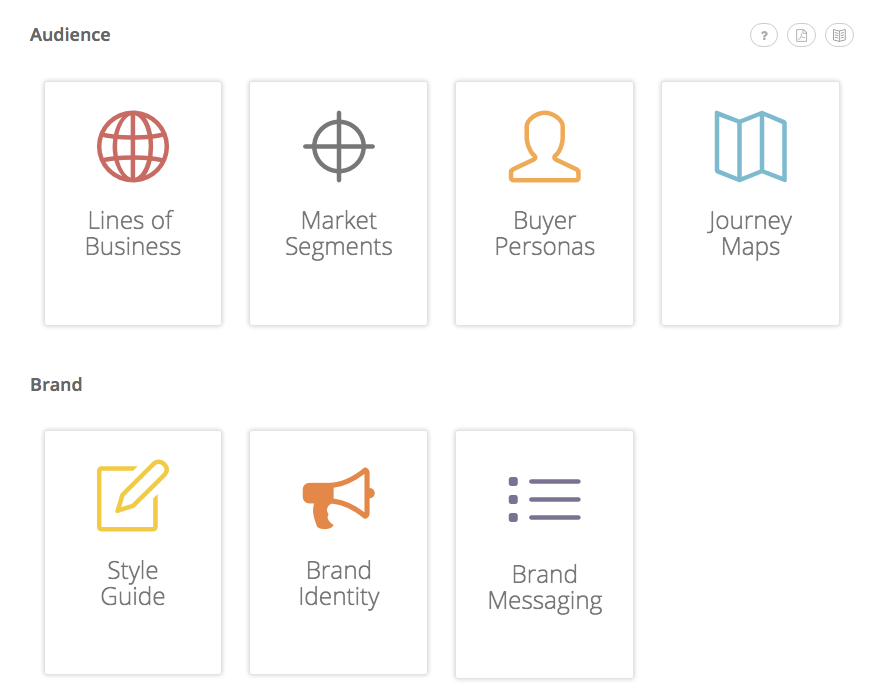Click the blue folded map icon
This screenshot has width=884, height=695.
coord(750,146)
